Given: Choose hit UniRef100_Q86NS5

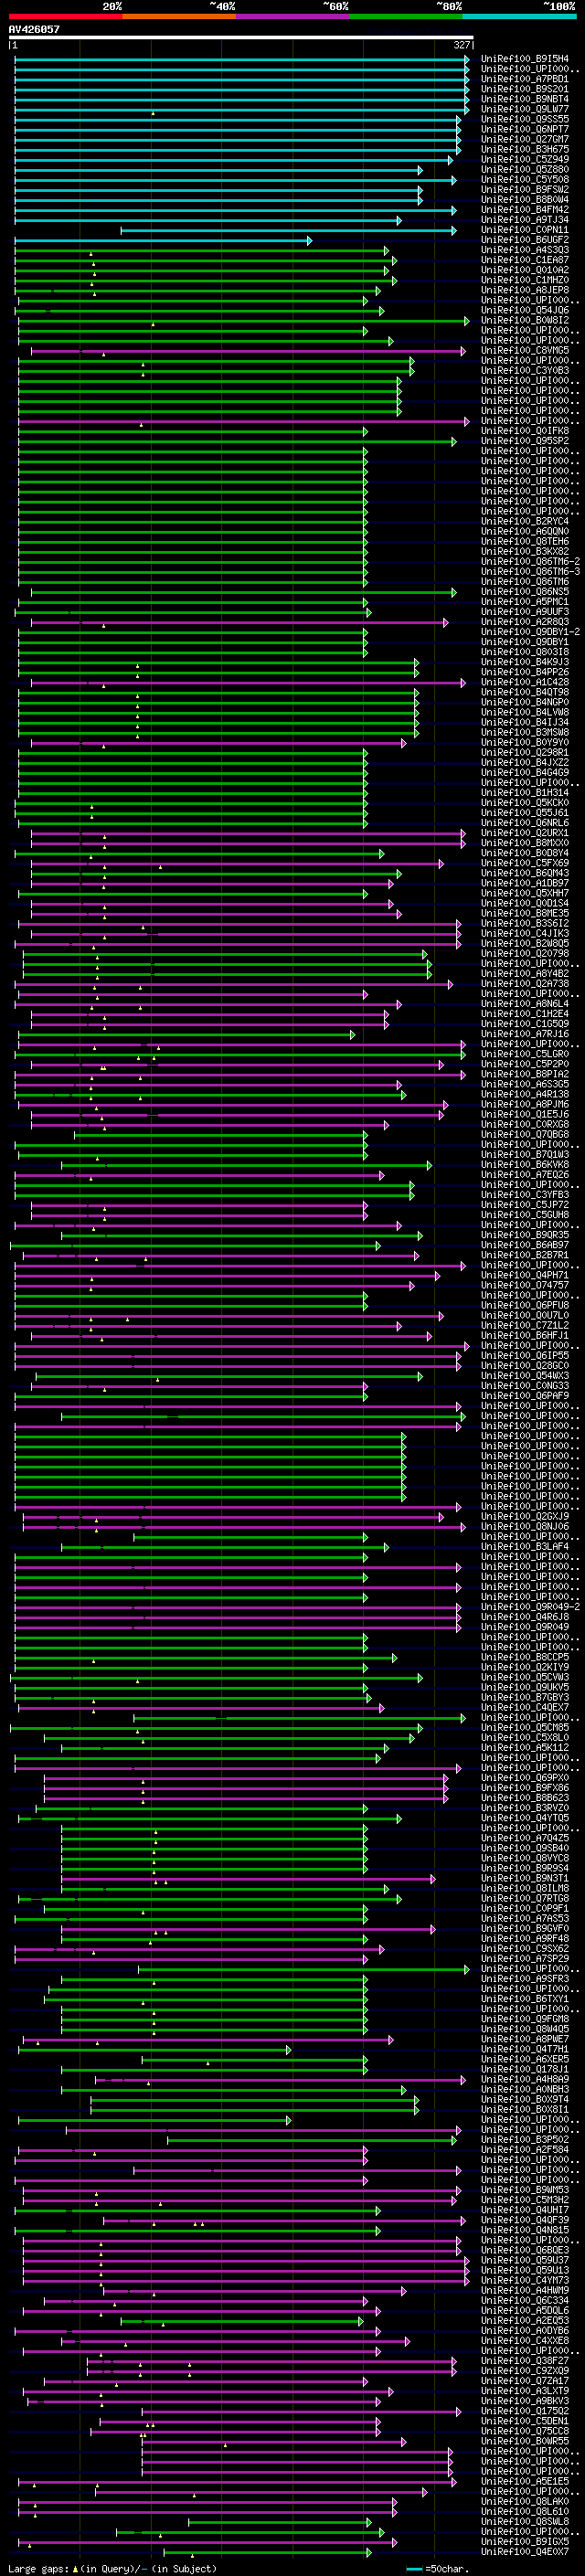Looking at the screenshot, I should point(525,591).
